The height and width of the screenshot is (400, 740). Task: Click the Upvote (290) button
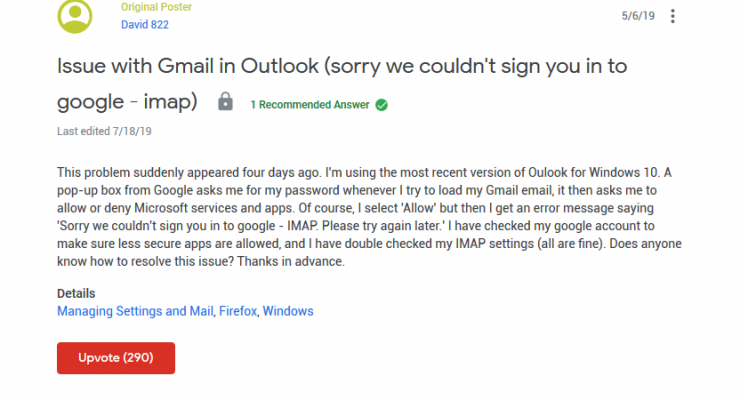pyautogui.click(x=116, y=358)
